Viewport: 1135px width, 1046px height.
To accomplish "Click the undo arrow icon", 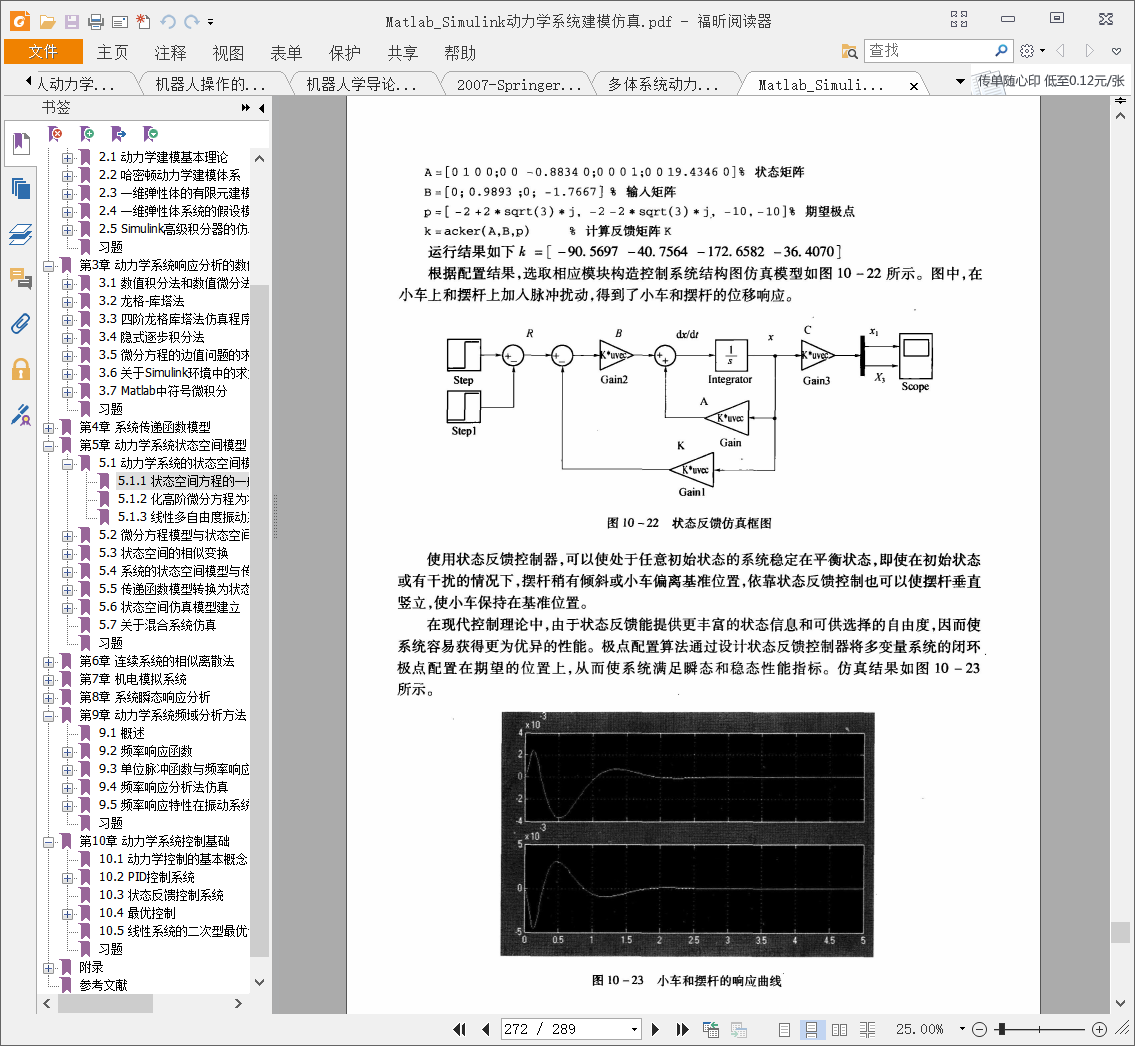I will coord(168,22).
